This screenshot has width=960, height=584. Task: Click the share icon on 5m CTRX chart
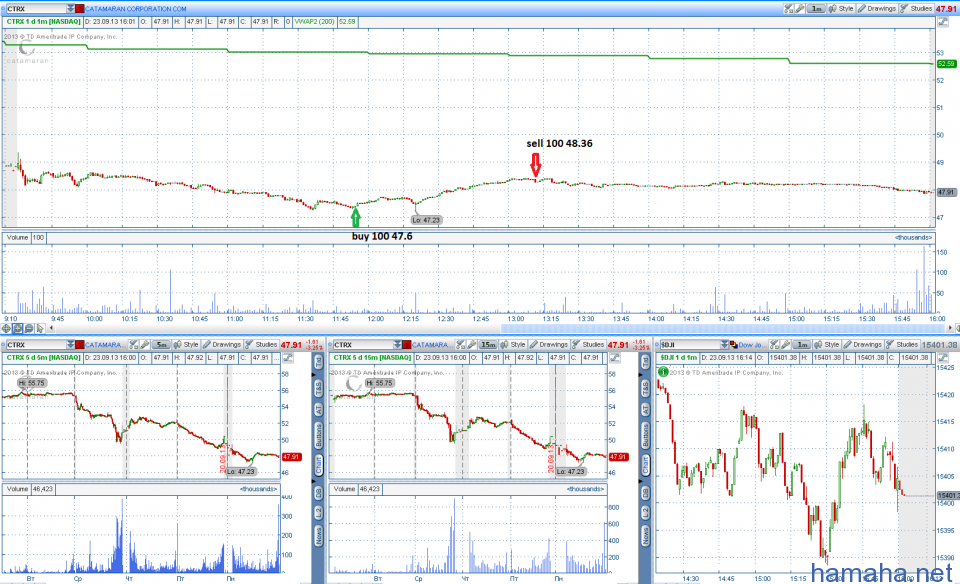(x=133, y=345)
